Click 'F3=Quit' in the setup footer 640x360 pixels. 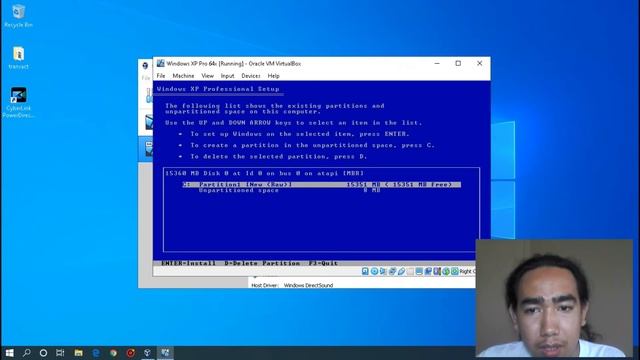[x=323, y=263]
